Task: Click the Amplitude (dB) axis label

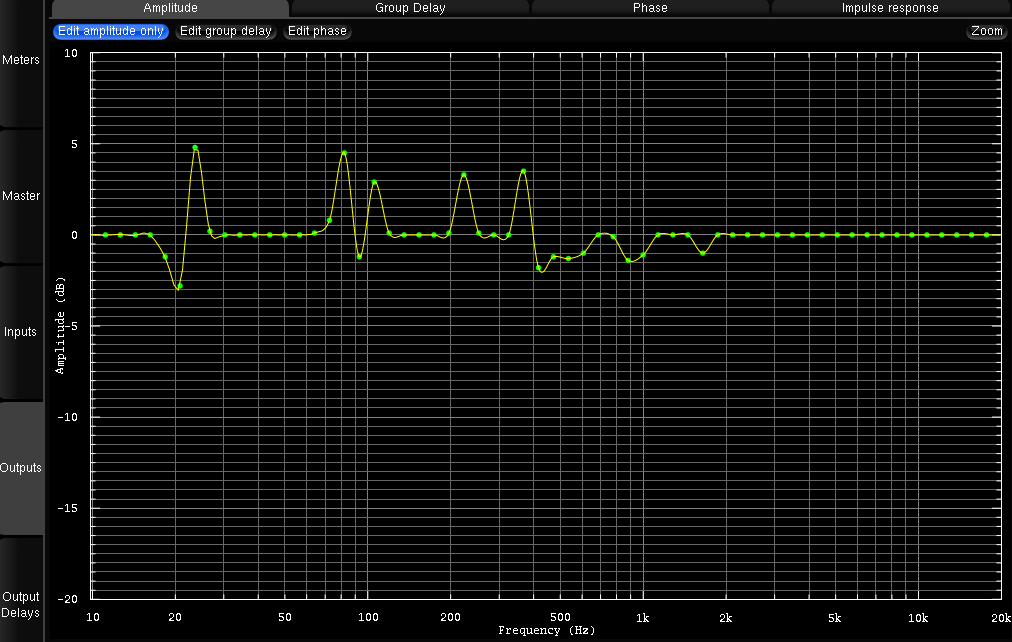Action: click(60, 325)
